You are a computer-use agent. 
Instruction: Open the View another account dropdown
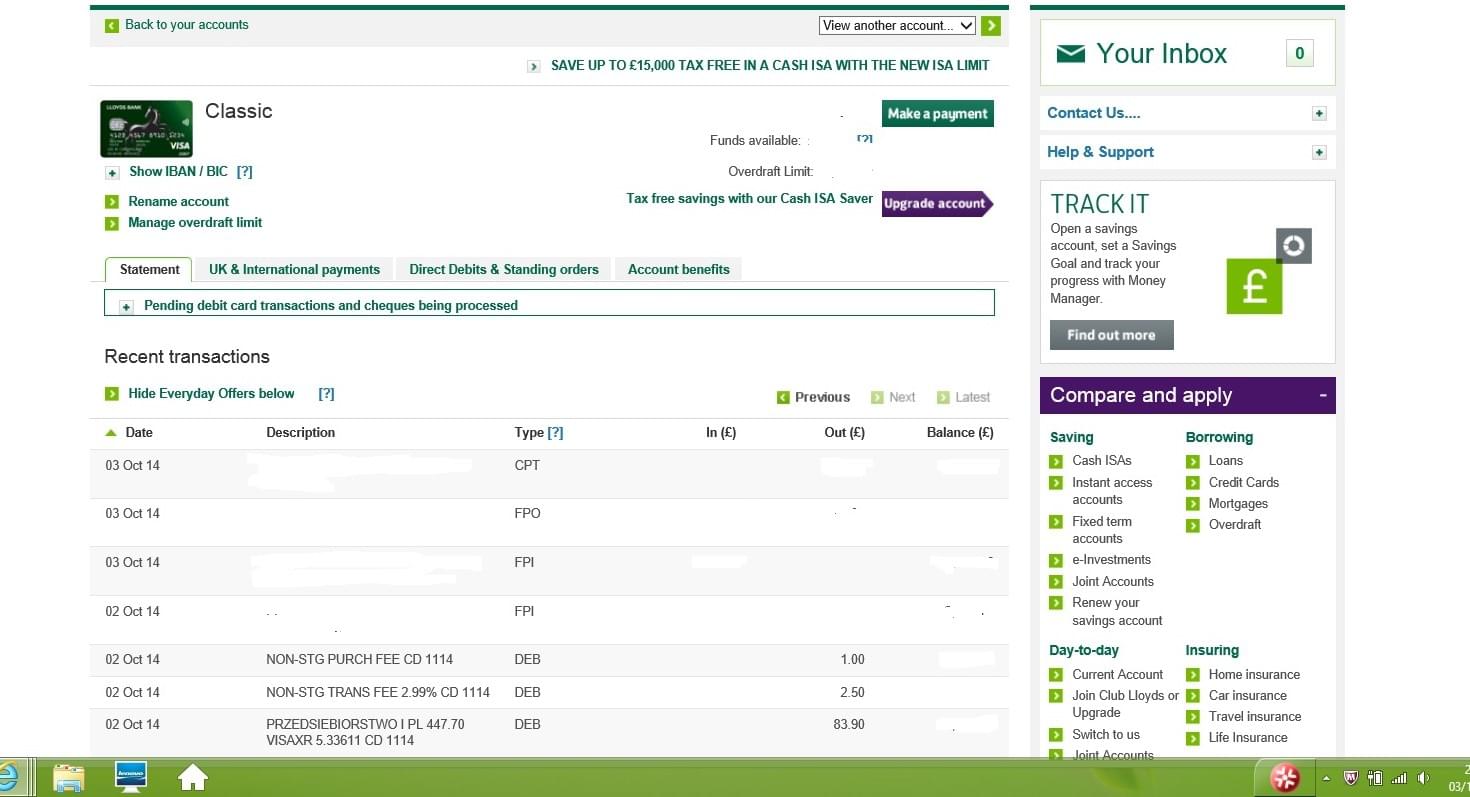(x=897, y=26)
